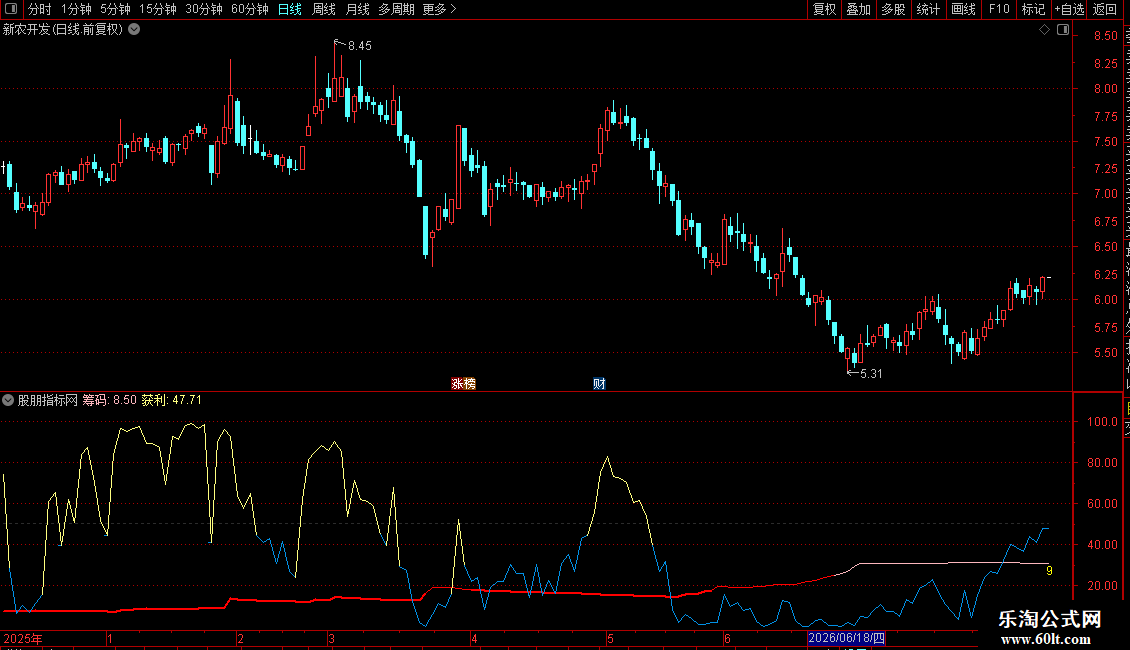Click the 5.31 low price label
The height and width of the screenshot is (650, 1130).
tap(871, 373)
